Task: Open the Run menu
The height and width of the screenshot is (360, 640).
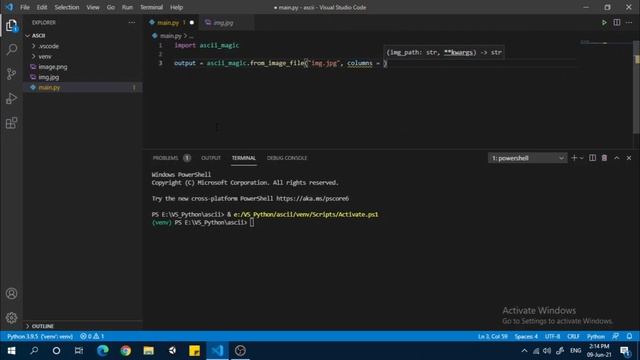Action: pyautogui.click(x=127, y=7)
